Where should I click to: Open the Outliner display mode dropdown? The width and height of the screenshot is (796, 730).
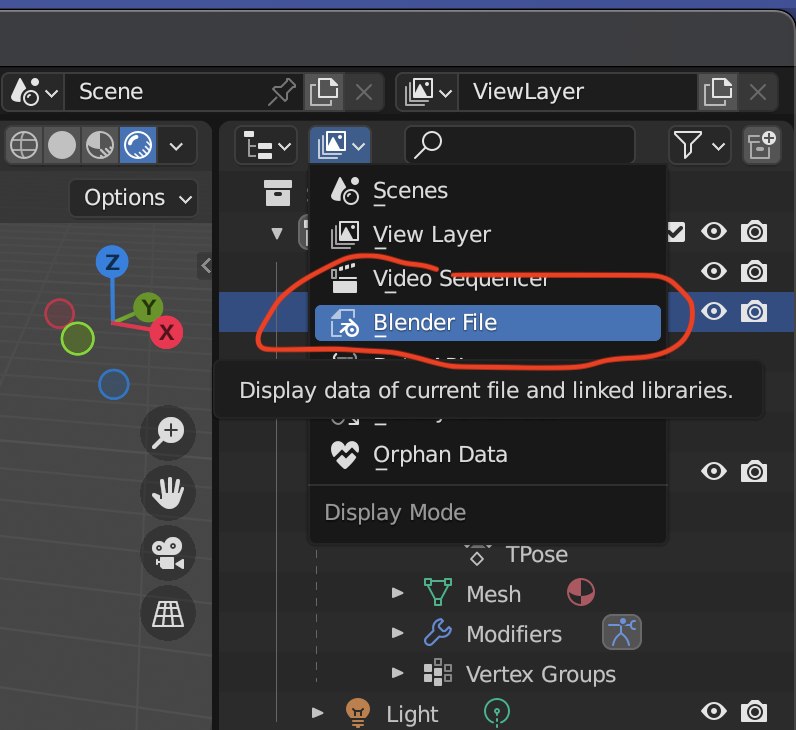click(x=340, y=146)
